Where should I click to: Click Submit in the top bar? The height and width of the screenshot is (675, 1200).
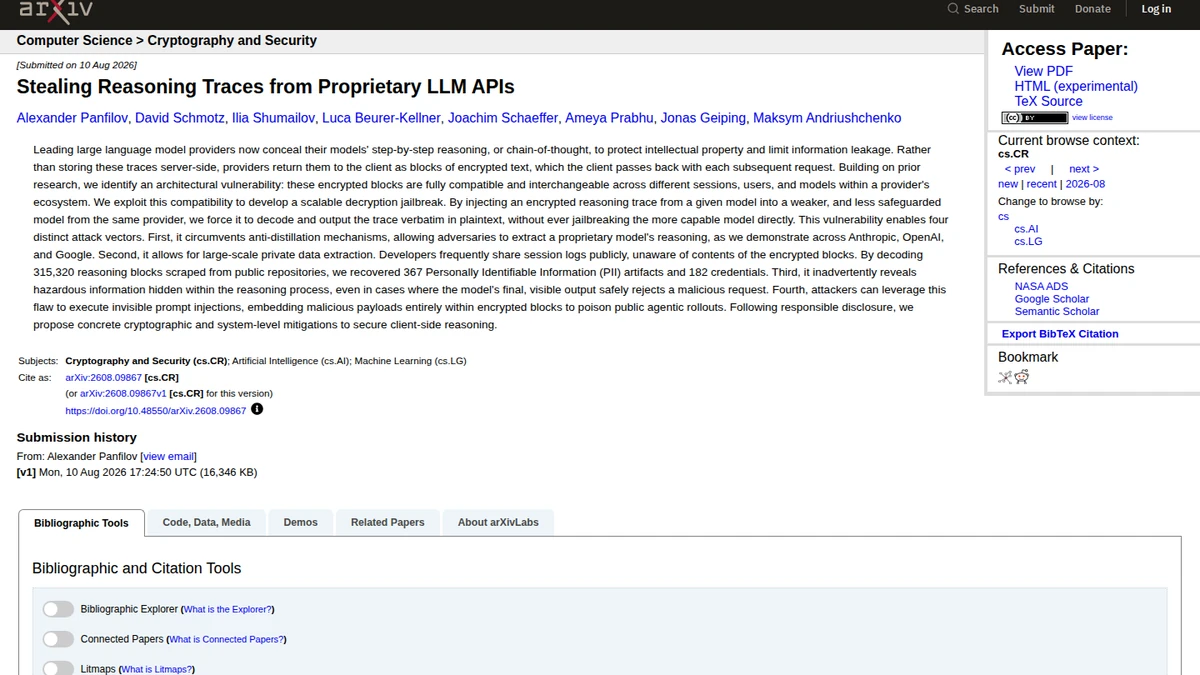[1037, 9]
